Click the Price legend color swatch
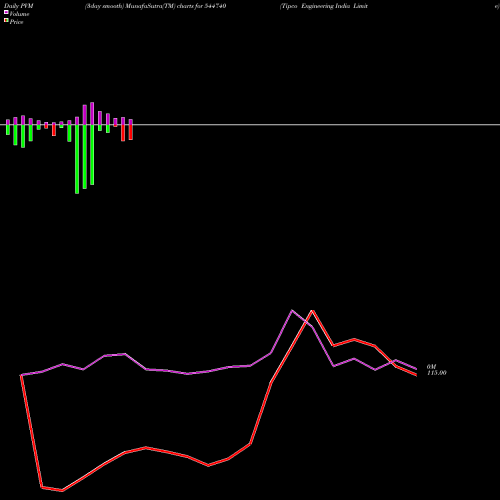Image resolution: width=500 pixels, height=500 pixels. 6,21
